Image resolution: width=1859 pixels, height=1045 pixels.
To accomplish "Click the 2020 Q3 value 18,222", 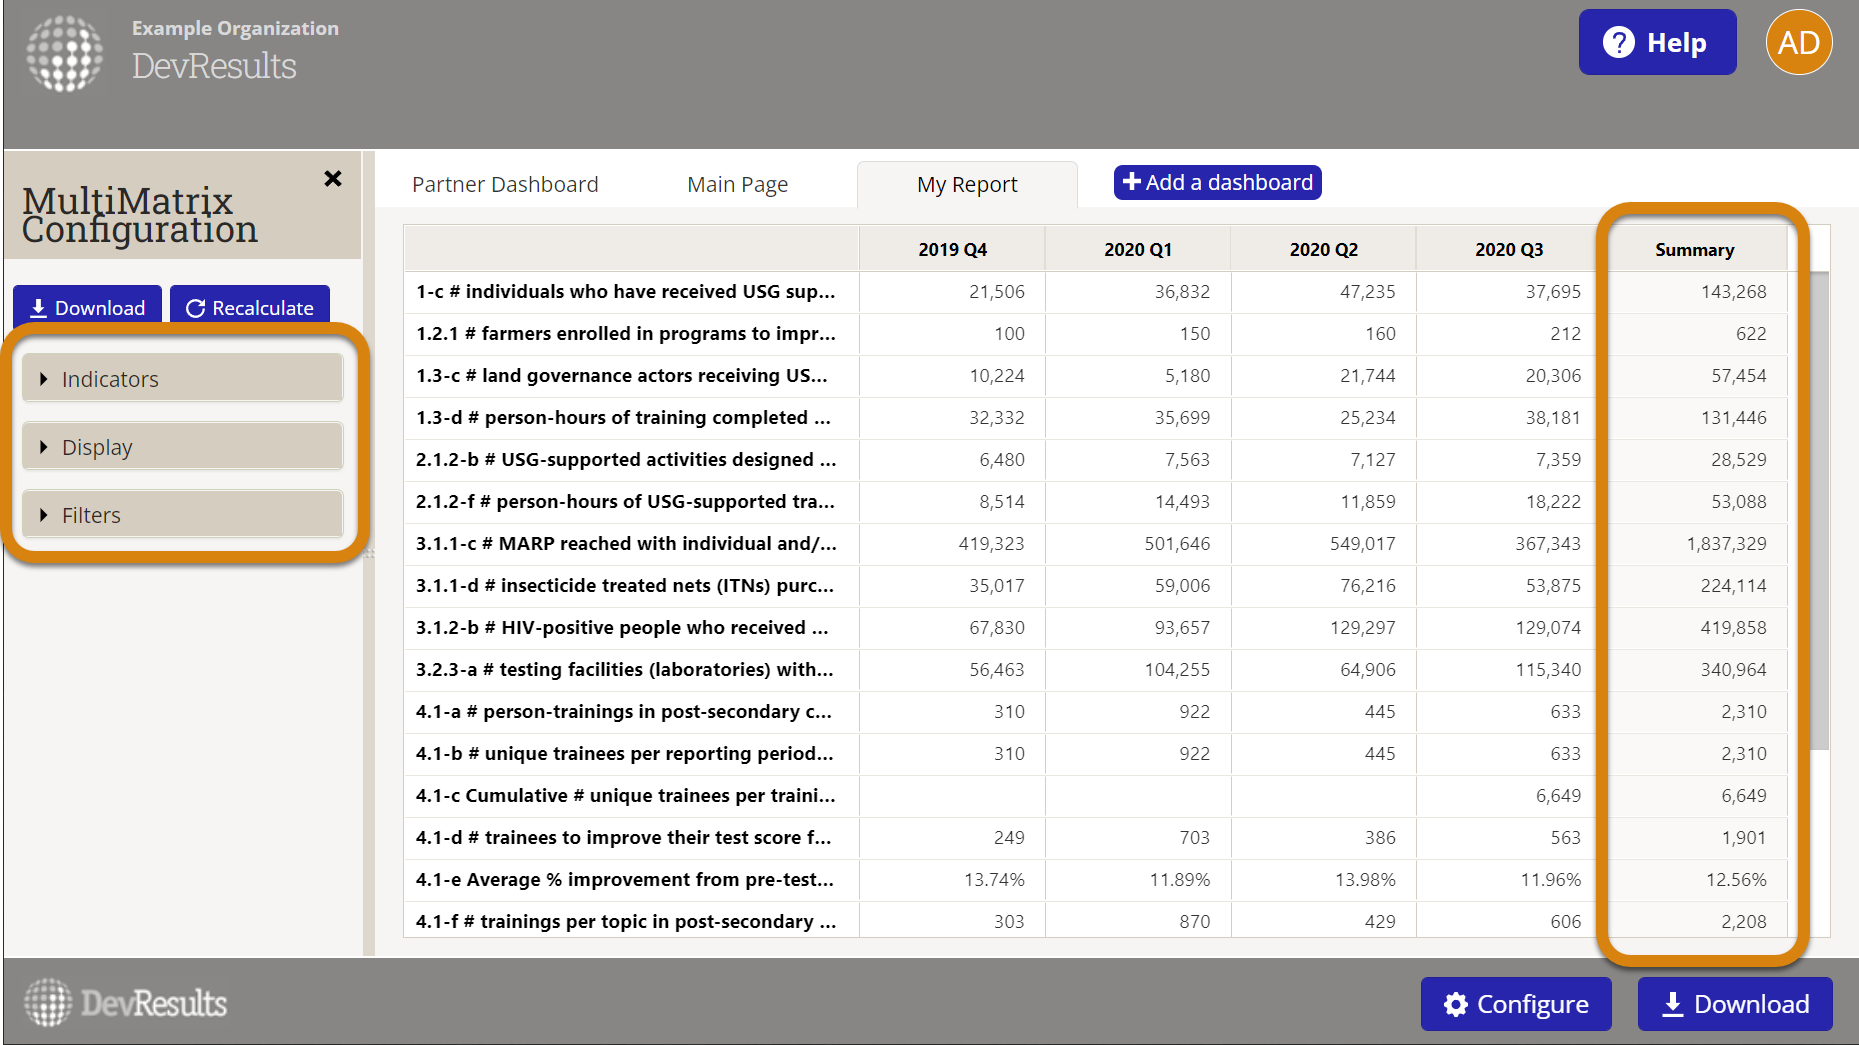I will [1553, 502].
